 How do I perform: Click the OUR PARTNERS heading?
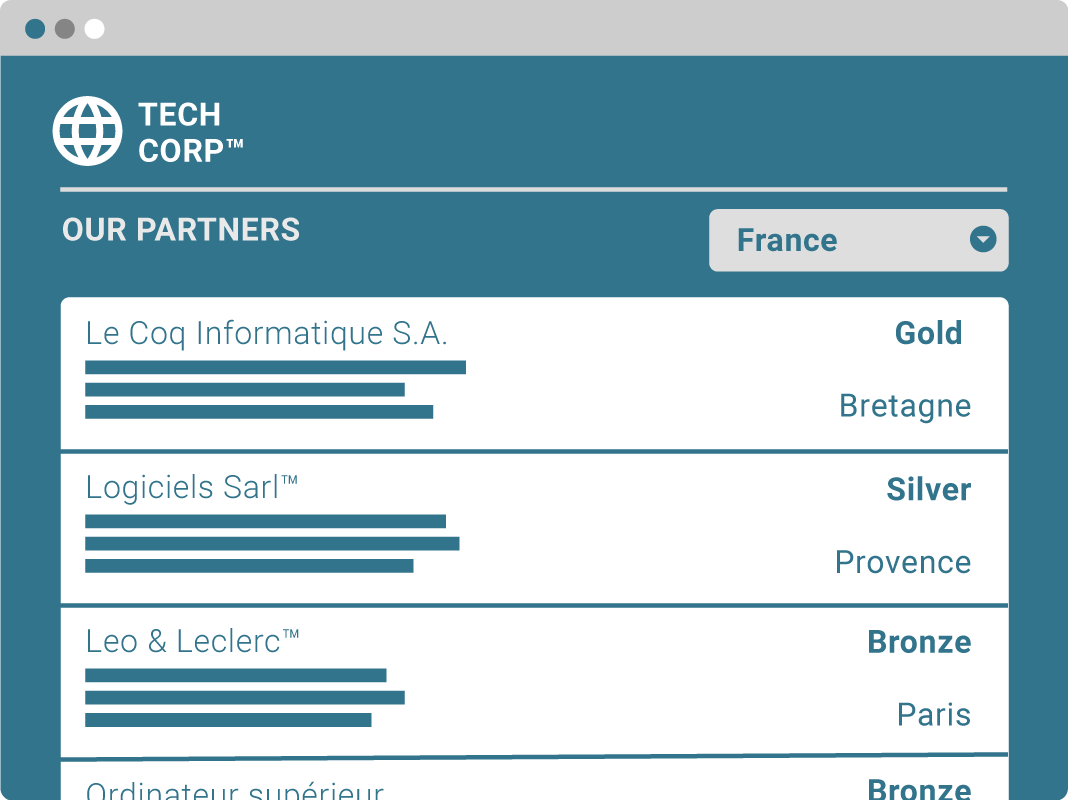(x=181, y=230)
